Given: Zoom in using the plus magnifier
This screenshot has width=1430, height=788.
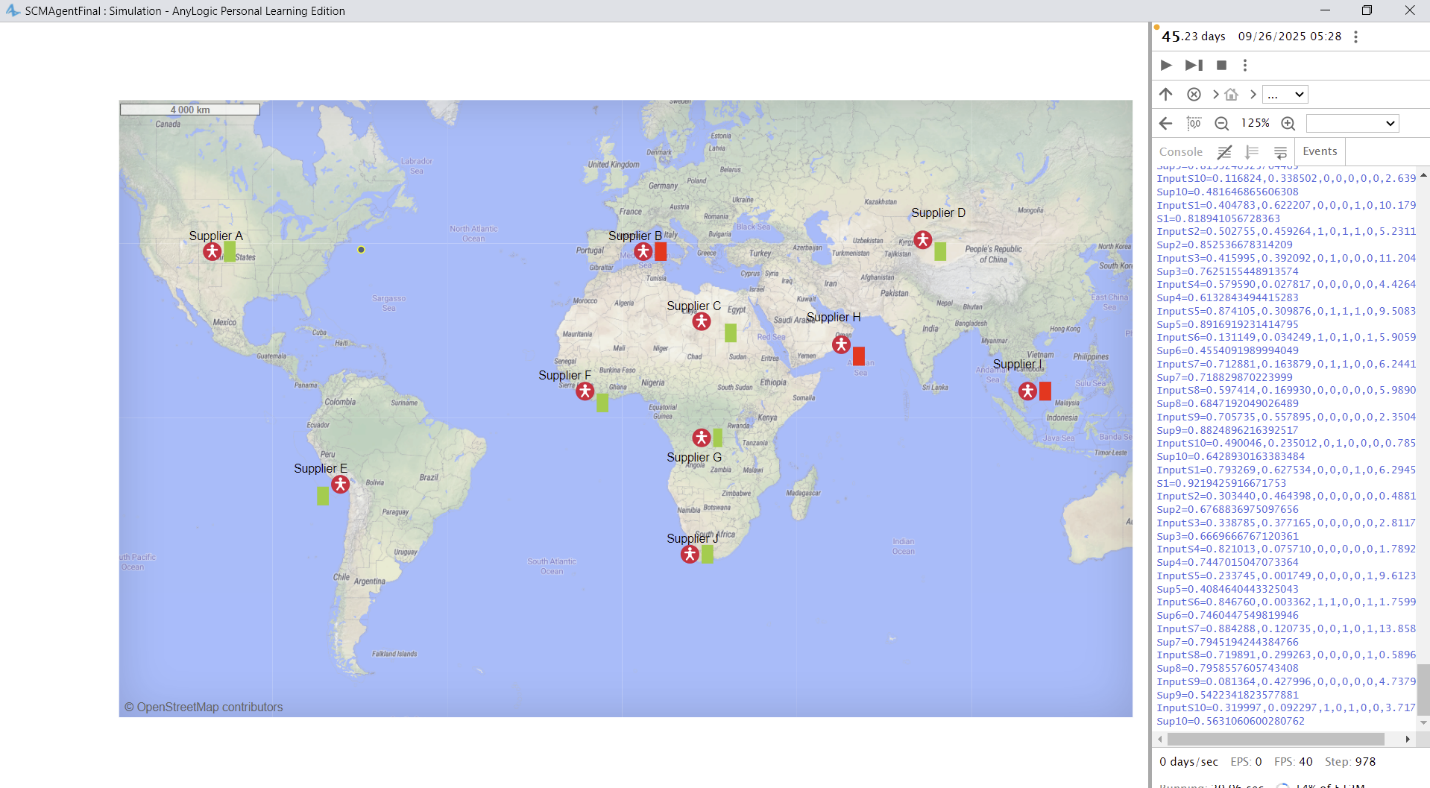Looking at the screenshot, I should click(1288, 124).
